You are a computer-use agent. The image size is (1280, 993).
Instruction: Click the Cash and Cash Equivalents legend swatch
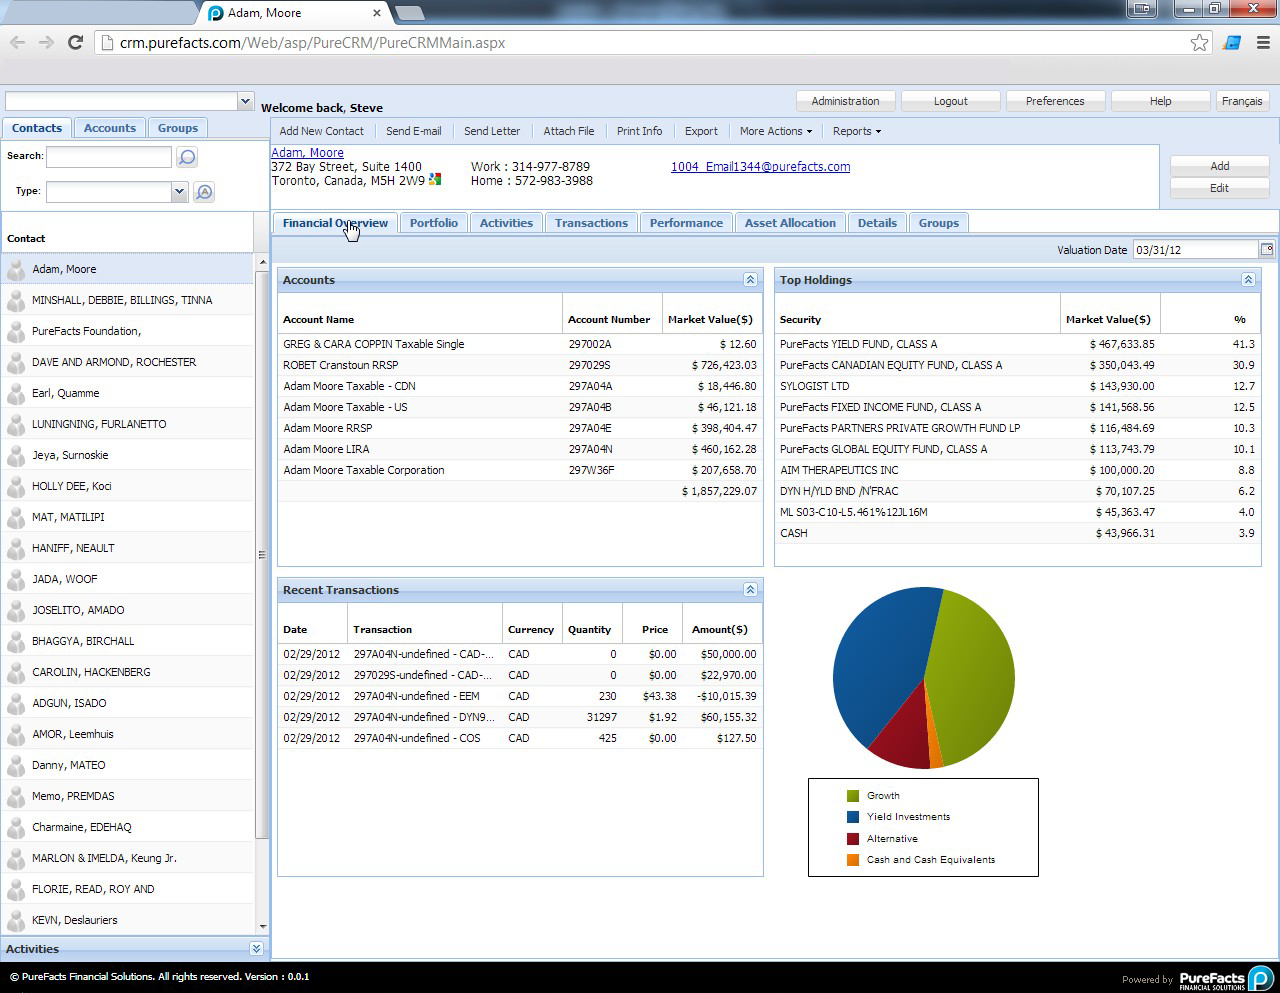(853, 860)
